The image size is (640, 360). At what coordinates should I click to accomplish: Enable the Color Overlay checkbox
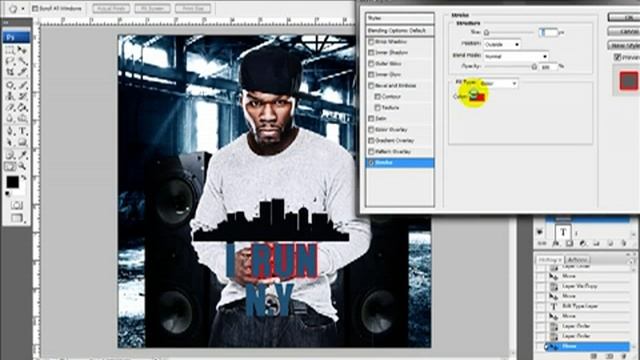click(371, 129)
